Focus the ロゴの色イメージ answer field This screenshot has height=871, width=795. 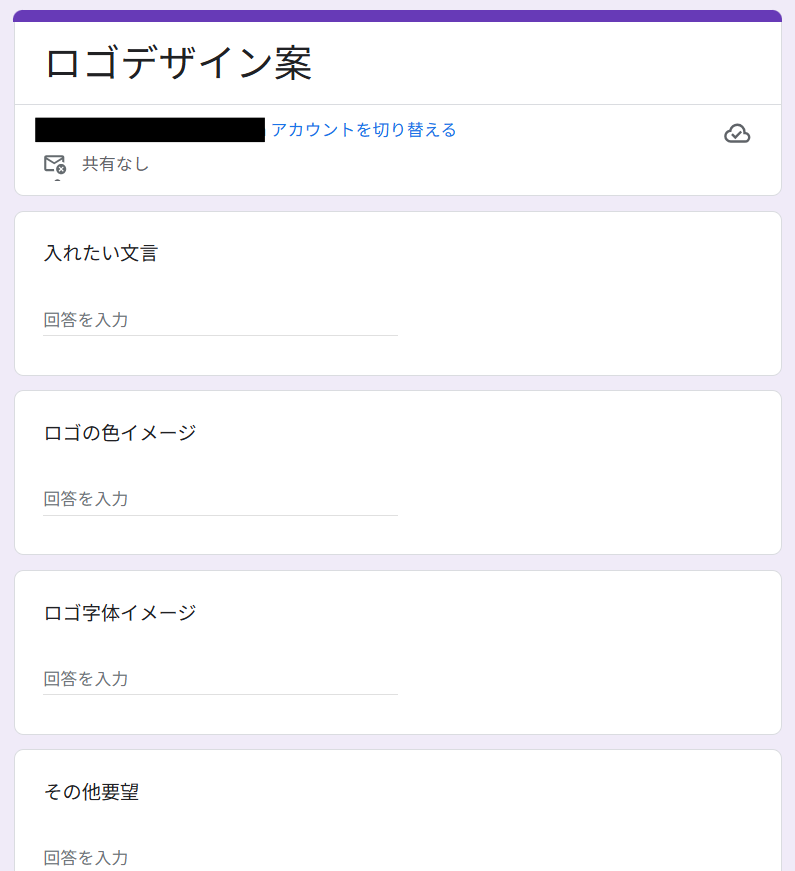coord(220,499)
